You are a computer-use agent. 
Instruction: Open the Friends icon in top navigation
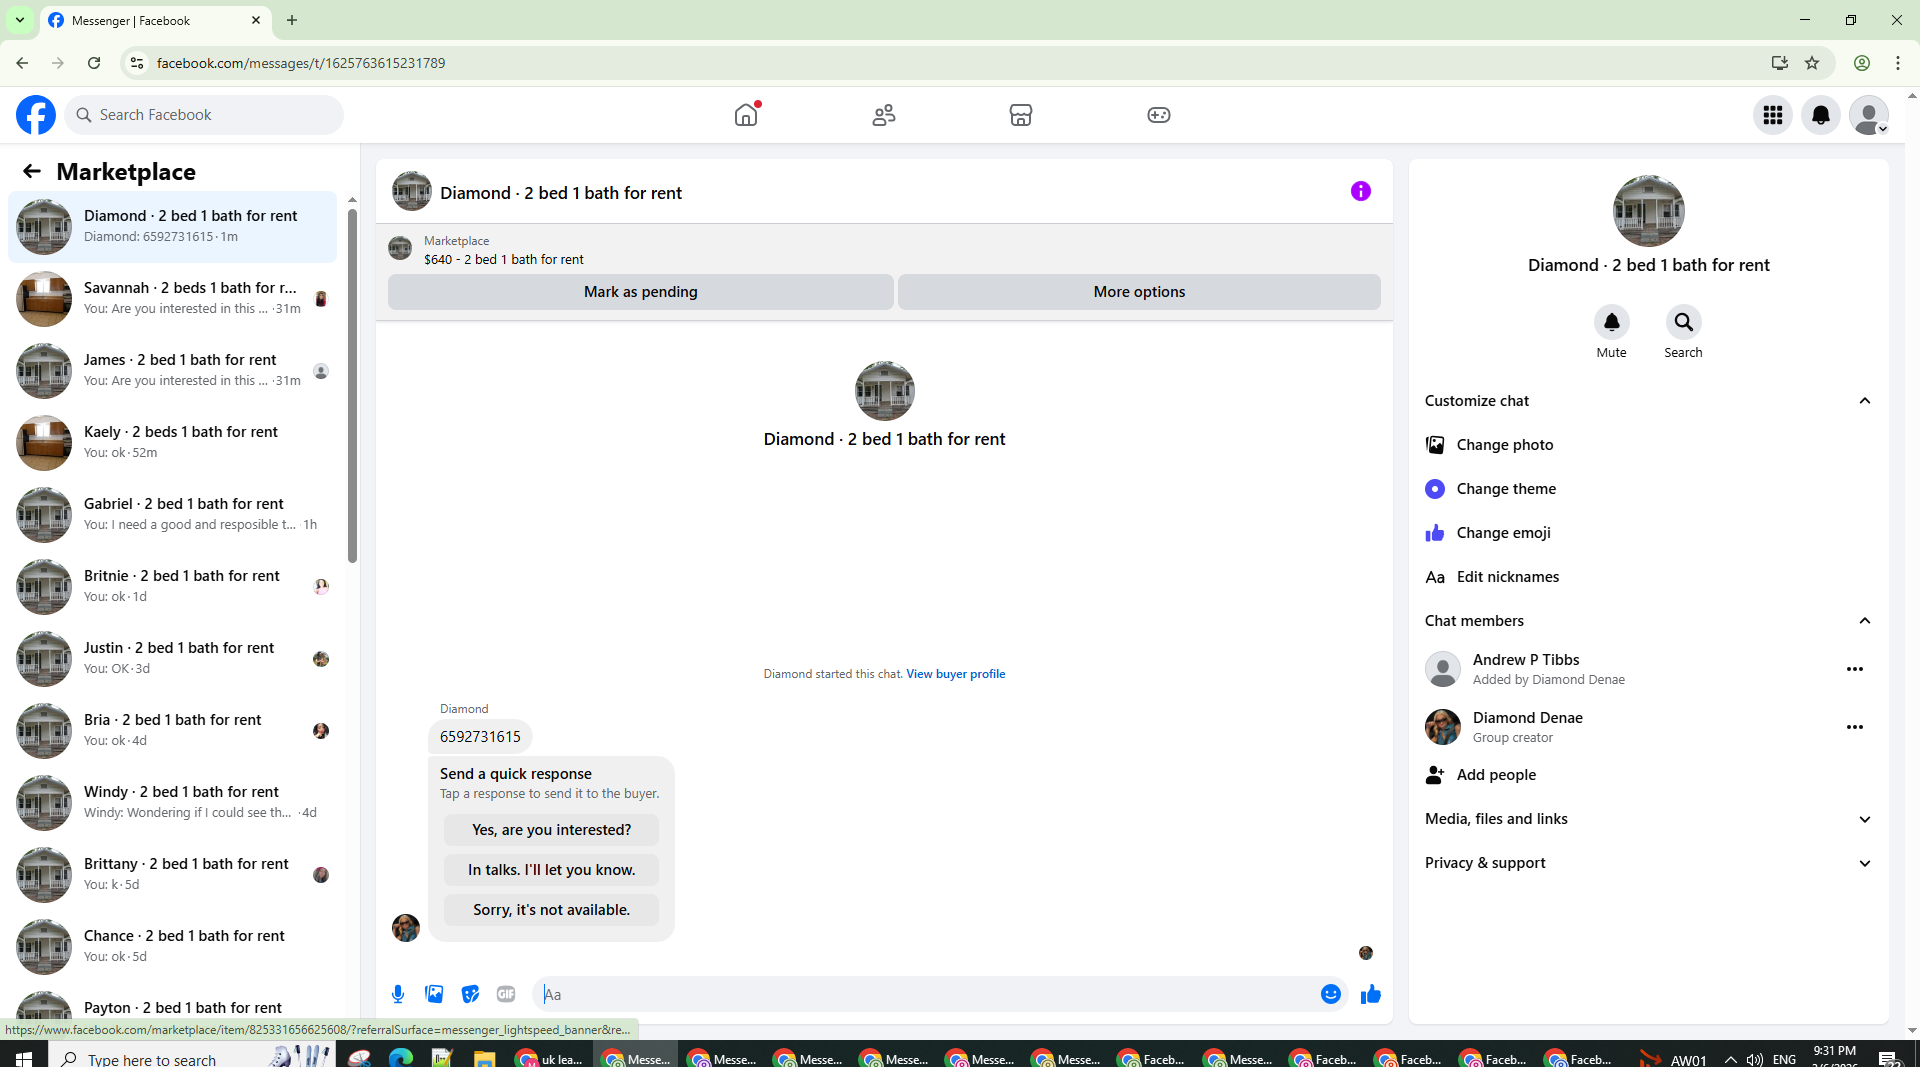coord(884,115)
